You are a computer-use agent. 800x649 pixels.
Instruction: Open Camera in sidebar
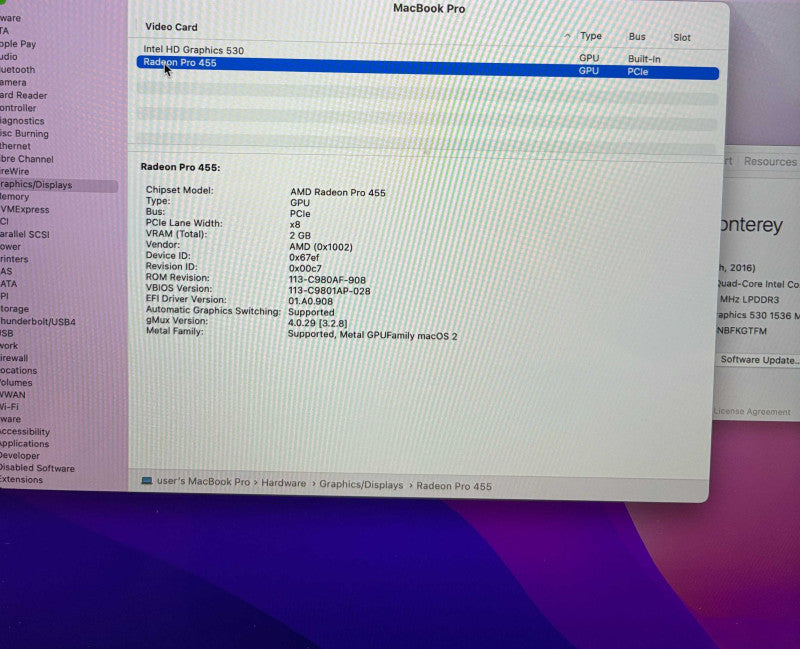pos(13,82)
